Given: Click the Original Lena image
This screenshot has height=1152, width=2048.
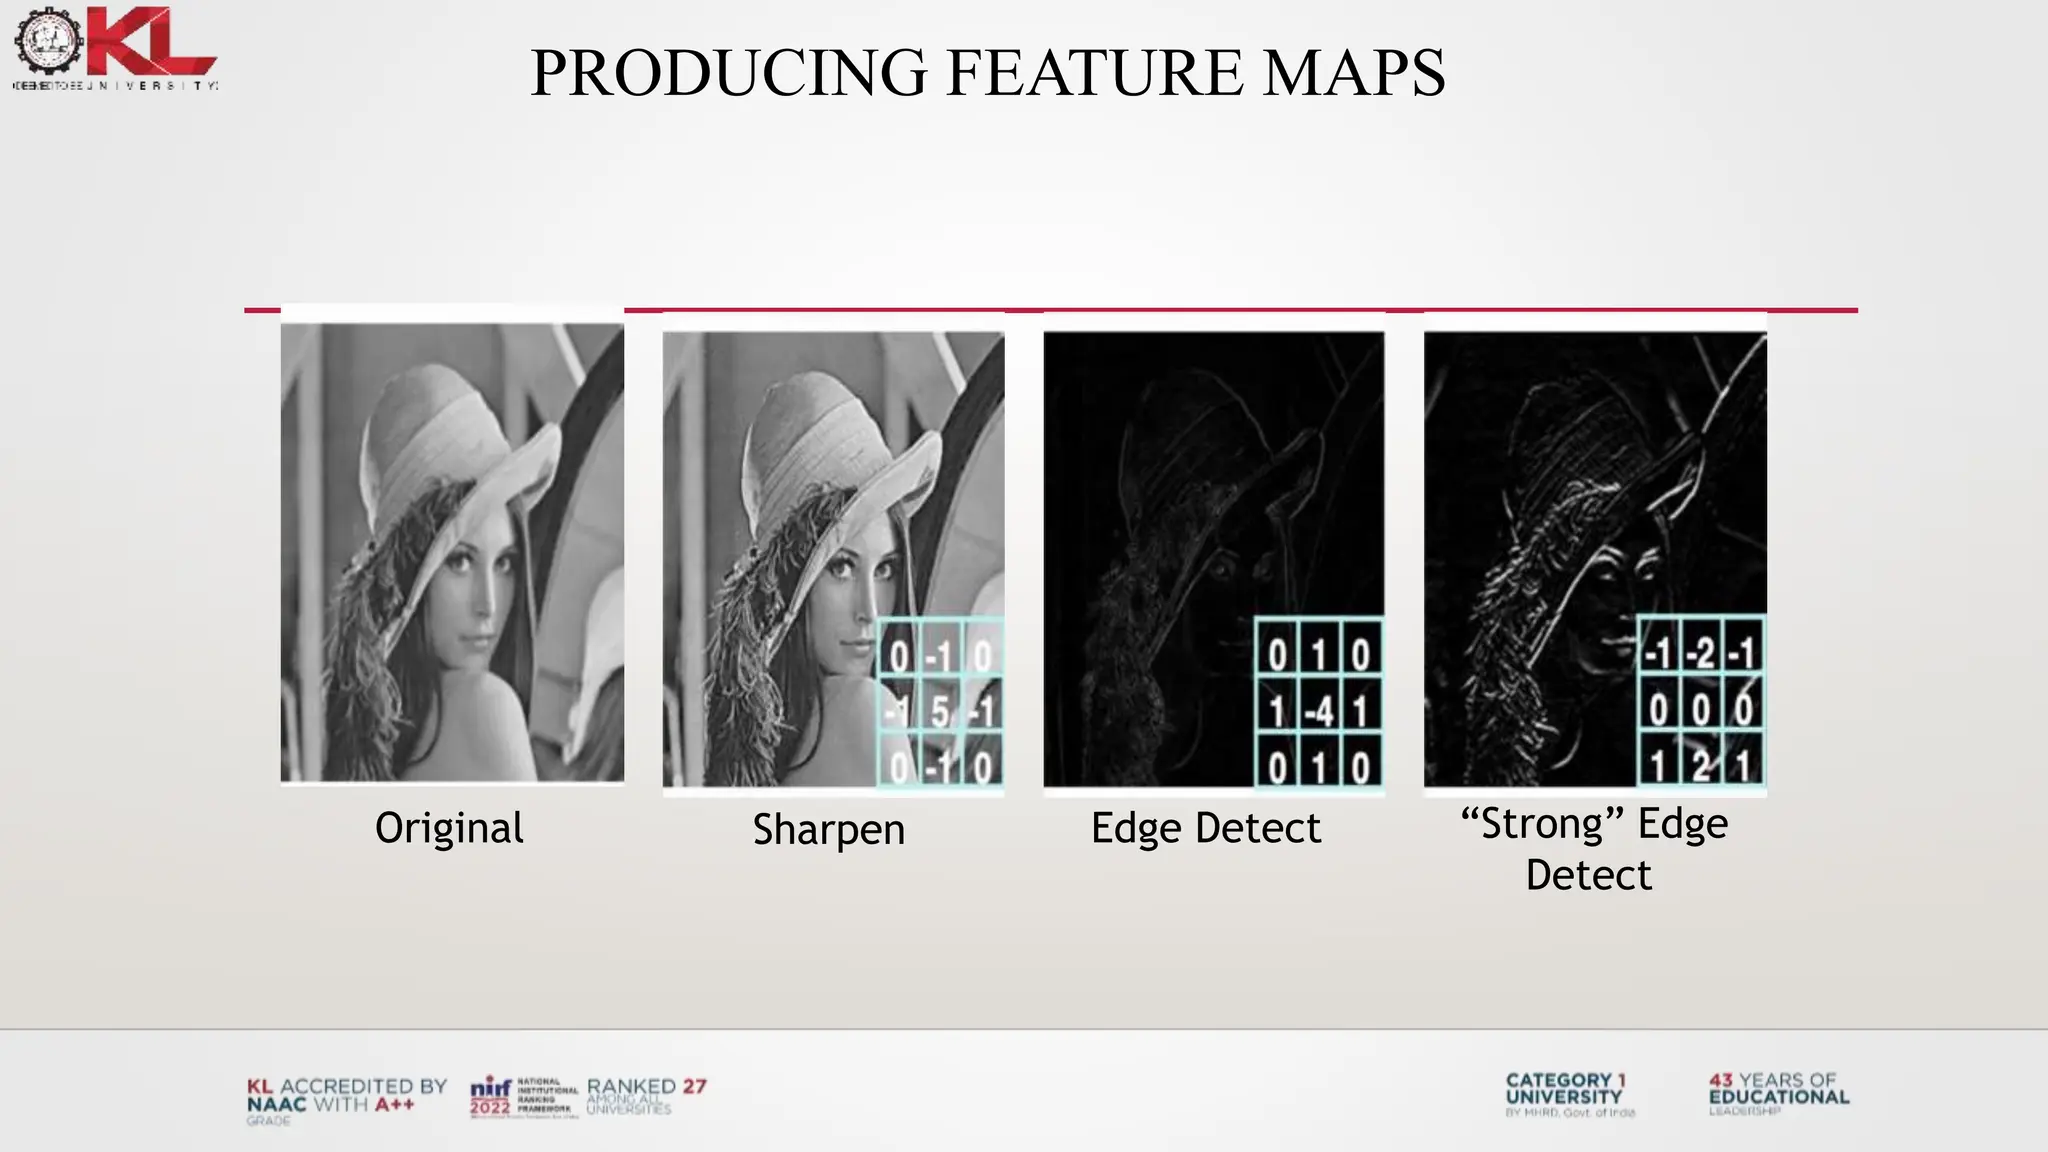Looking at the screenshot, I should [x=452, y=552].
